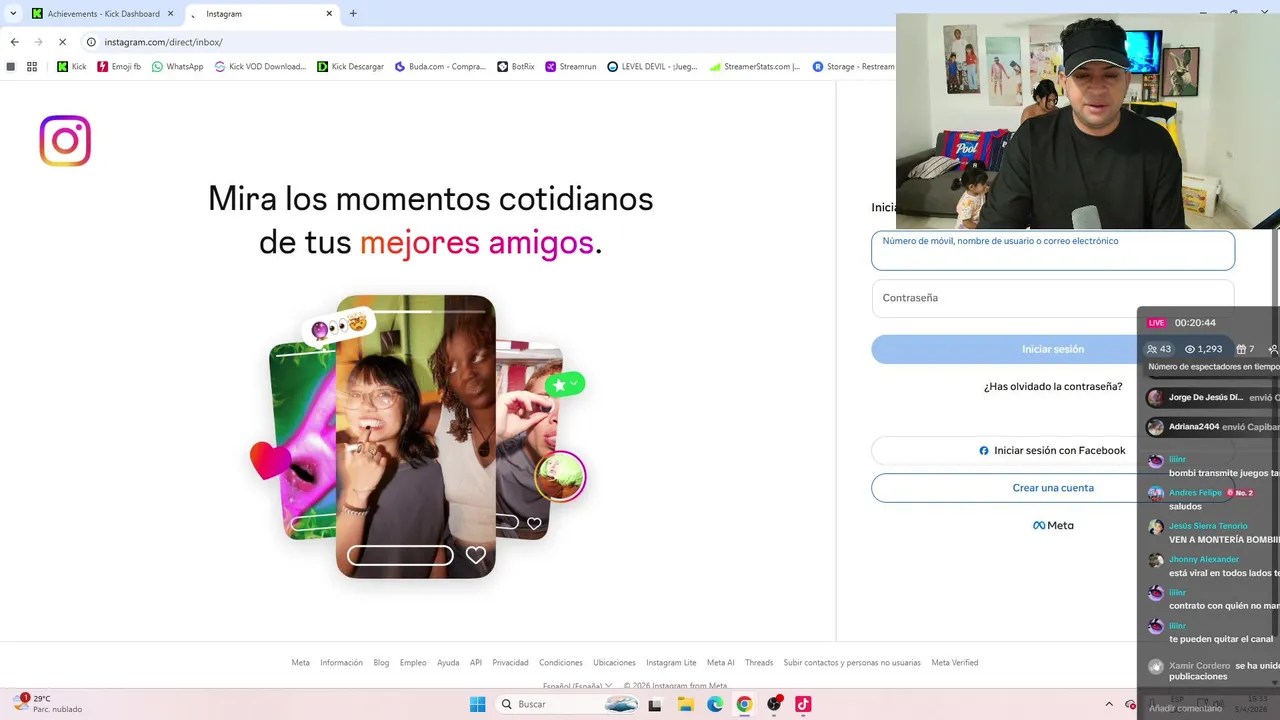The height and width of the screenshot is (720, 1280).
Task: Open the Emoji fb bookmark
Action: pos(119,67)
